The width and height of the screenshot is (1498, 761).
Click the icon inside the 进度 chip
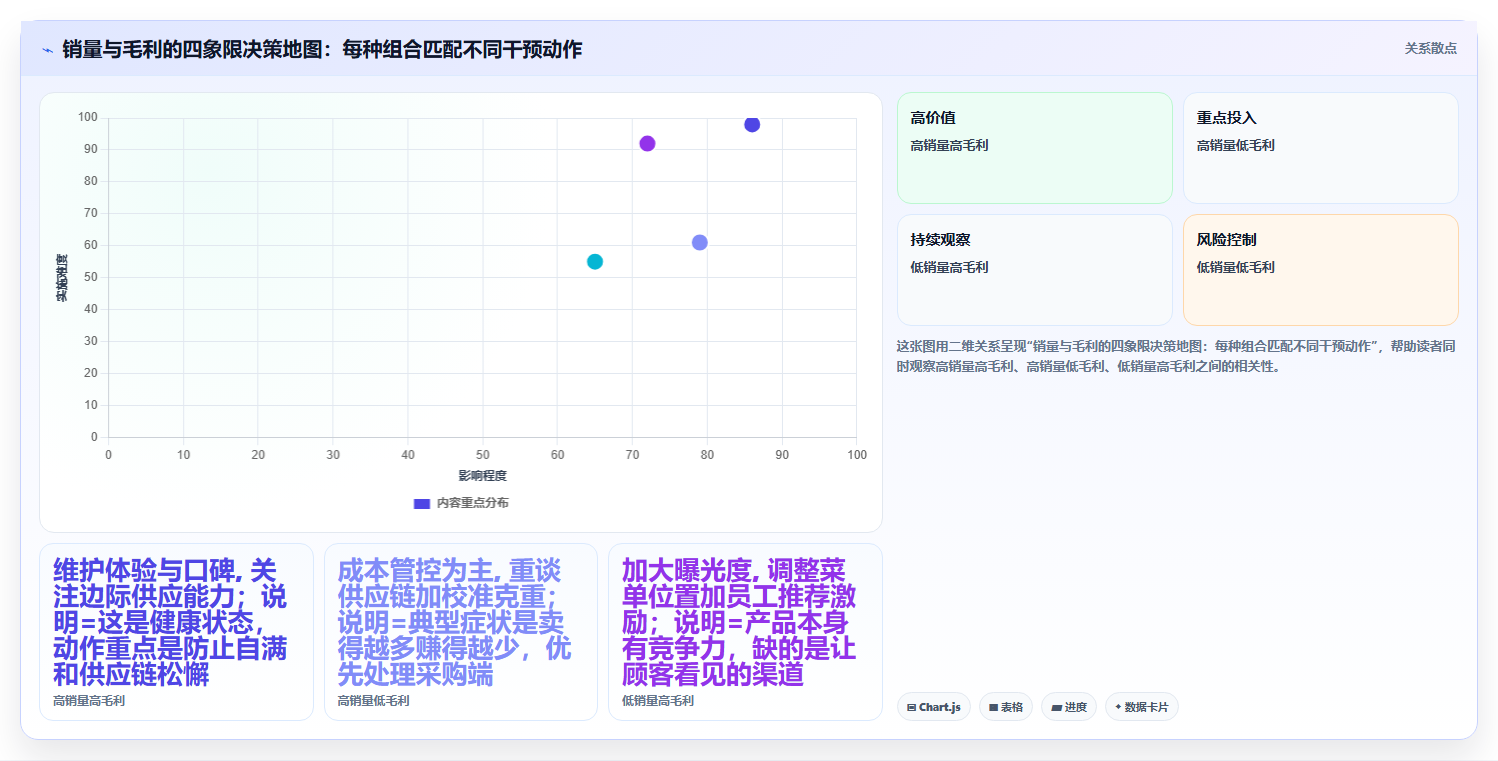coord(1056,707)
